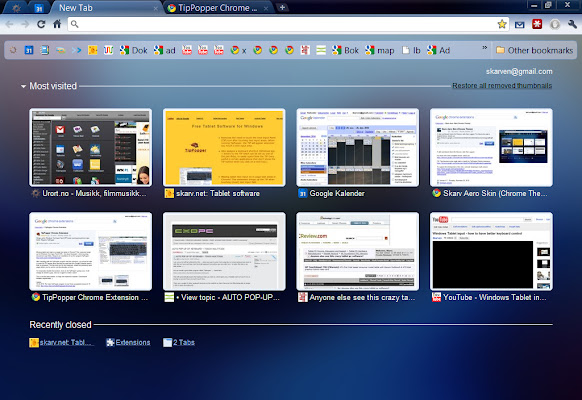This screenshot has height=400, width=582.
Task: Open the yellow skarv.net bookmark icon in bookmarks bar
Action: (x=92, y=50)
